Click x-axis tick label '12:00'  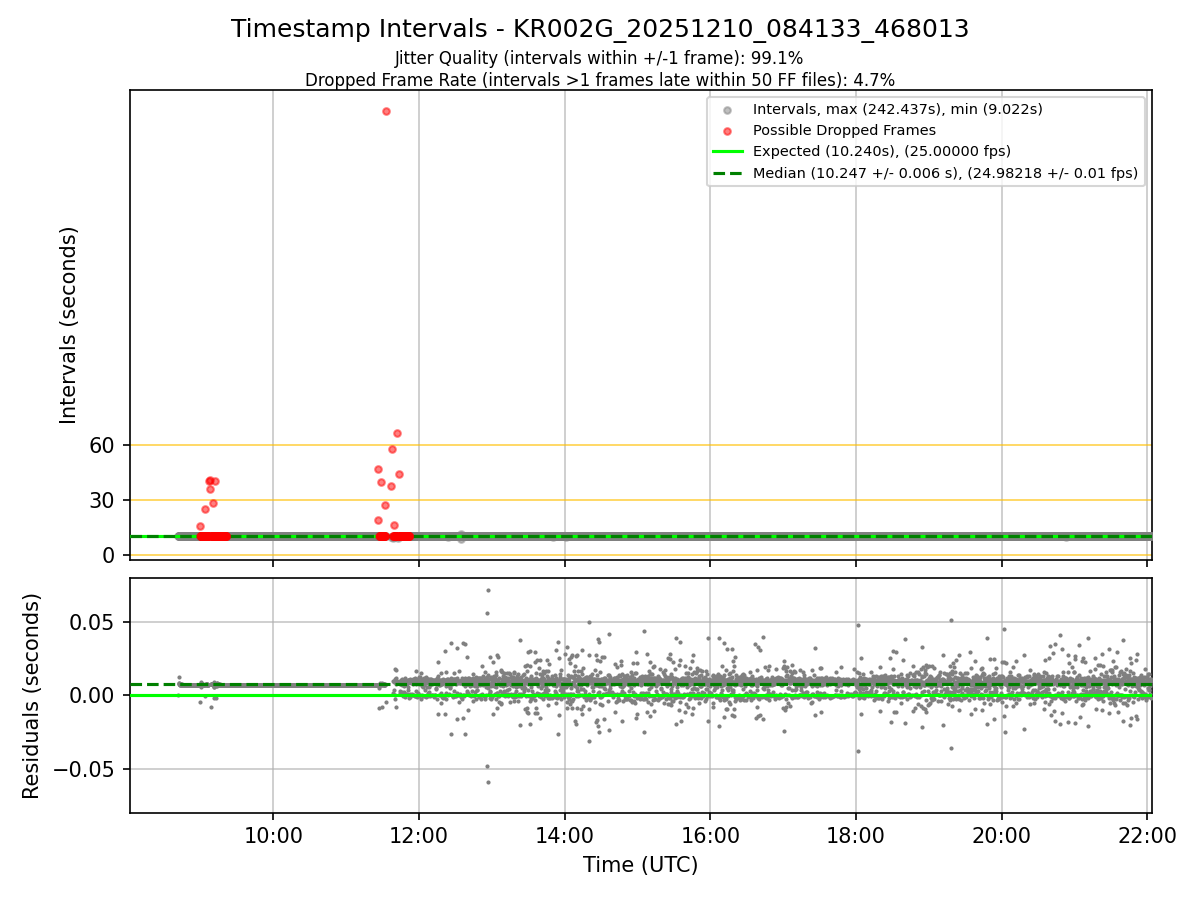[x=419, y=835]
